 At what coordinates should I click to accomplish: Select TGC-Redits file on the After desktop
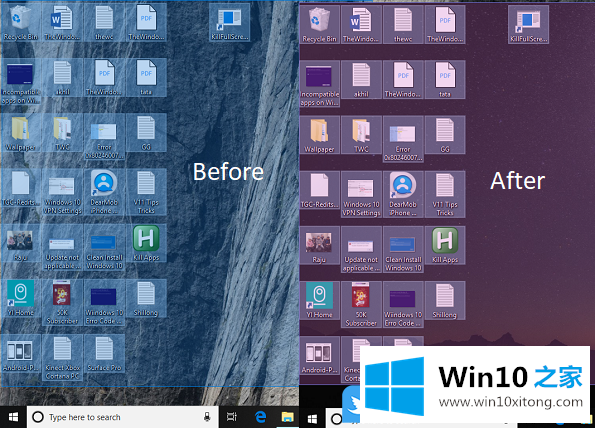pos(320,190)
